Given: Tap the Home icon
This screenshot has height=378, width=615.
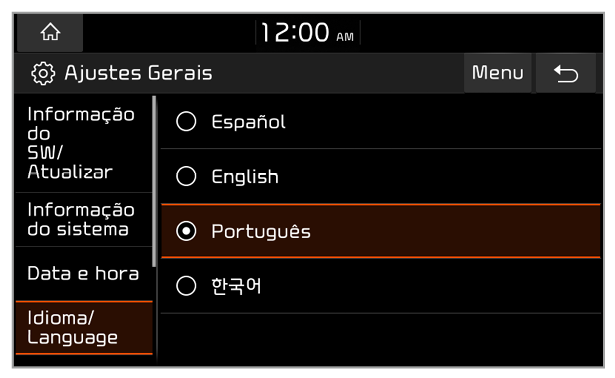Looking at the screenshot, I should point(50,32).
